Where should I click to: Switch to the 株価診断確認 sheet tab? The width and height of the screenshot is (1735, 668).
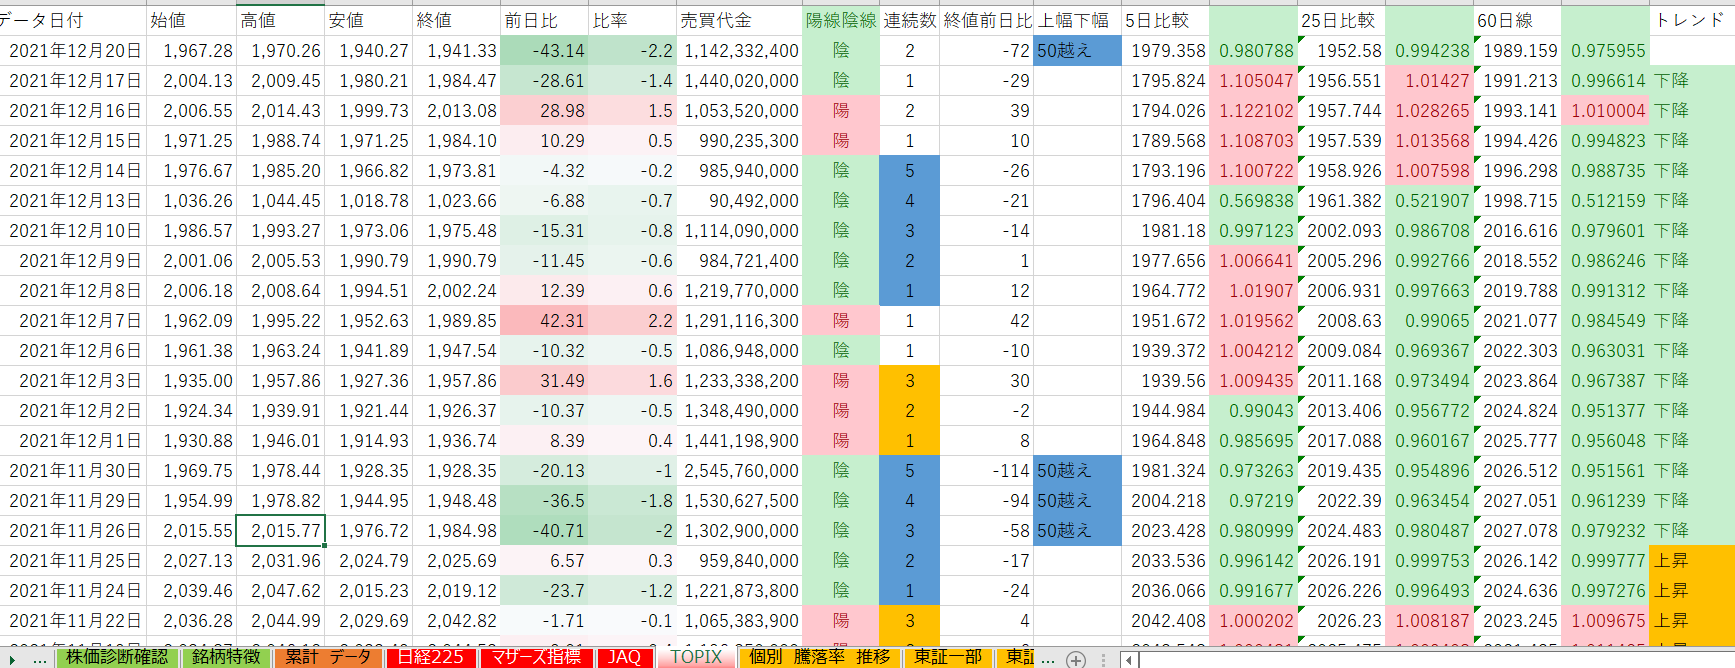pyautogui.click(x=117, y=658)
